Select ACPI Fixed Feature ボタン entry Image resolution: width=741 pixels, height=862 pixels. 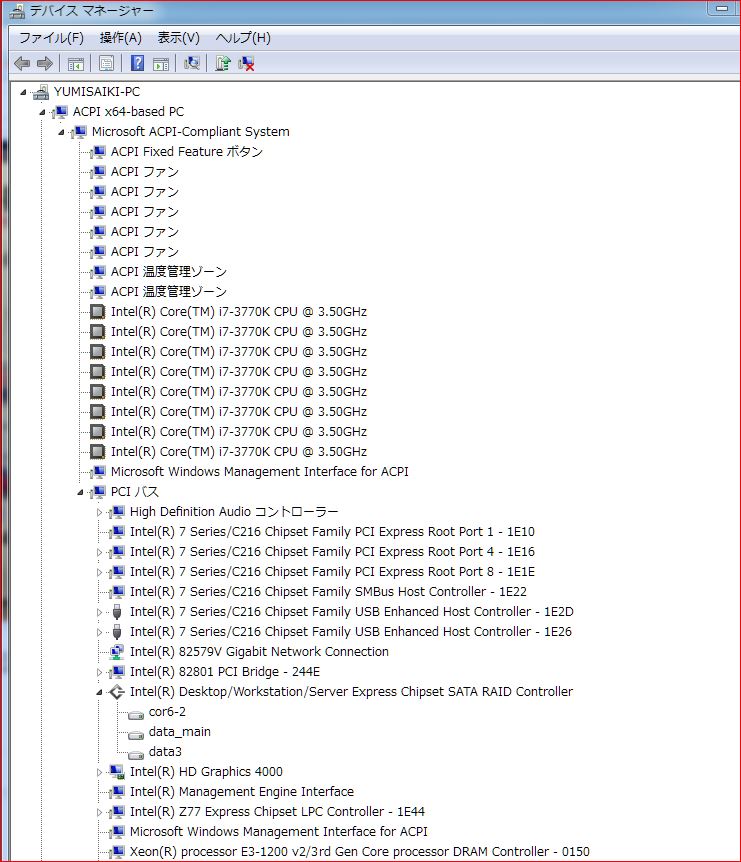click(187, 152)
